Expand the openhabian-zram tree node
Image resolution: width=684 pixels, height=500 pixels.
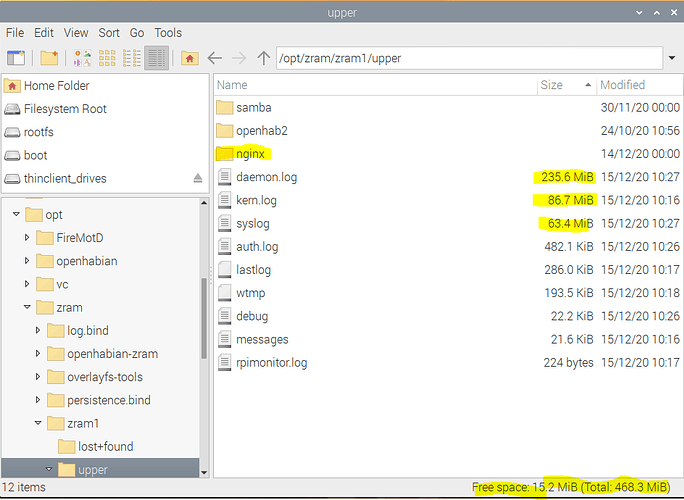click(x=38, y=353)
